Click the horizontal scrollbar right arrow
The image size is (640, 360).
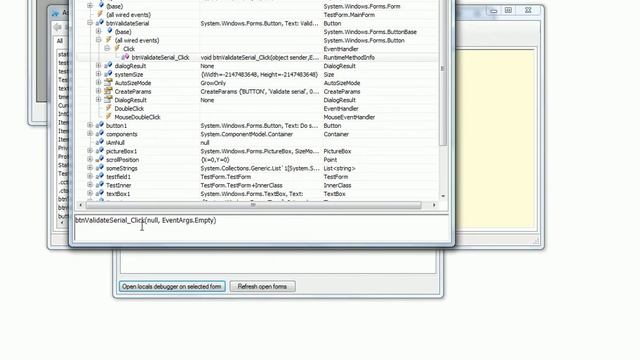434,205
